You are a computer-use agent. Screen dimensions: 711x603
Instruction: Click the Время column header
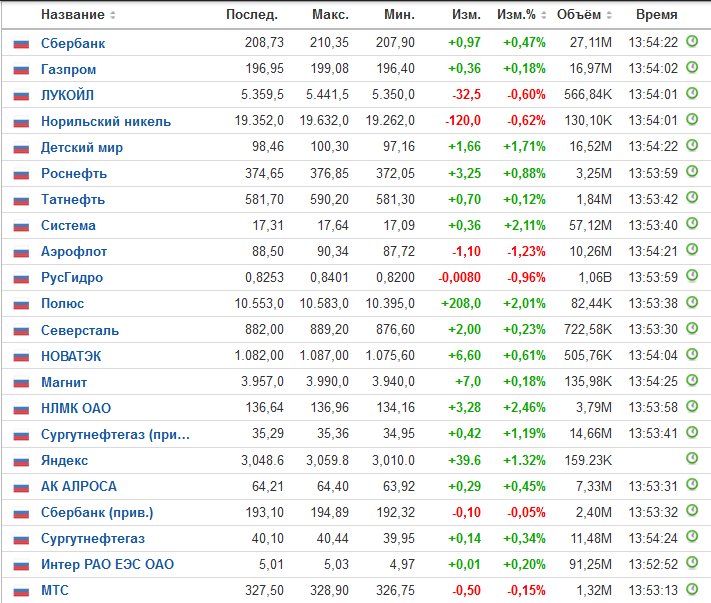[x=657, y=15]
